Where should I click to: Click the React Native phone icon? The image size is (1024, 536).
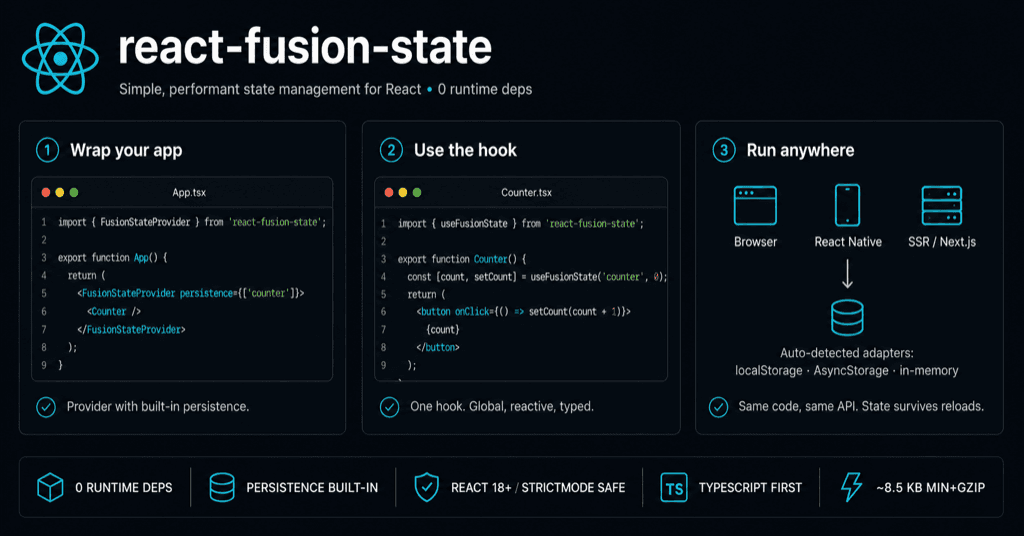click(x=848, y=205)
